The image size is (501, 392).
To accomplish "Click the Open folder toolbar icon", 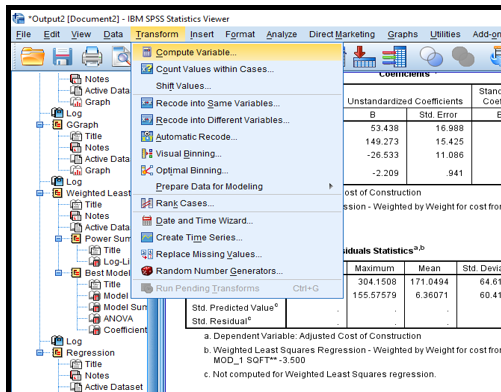I will [32, 56].
